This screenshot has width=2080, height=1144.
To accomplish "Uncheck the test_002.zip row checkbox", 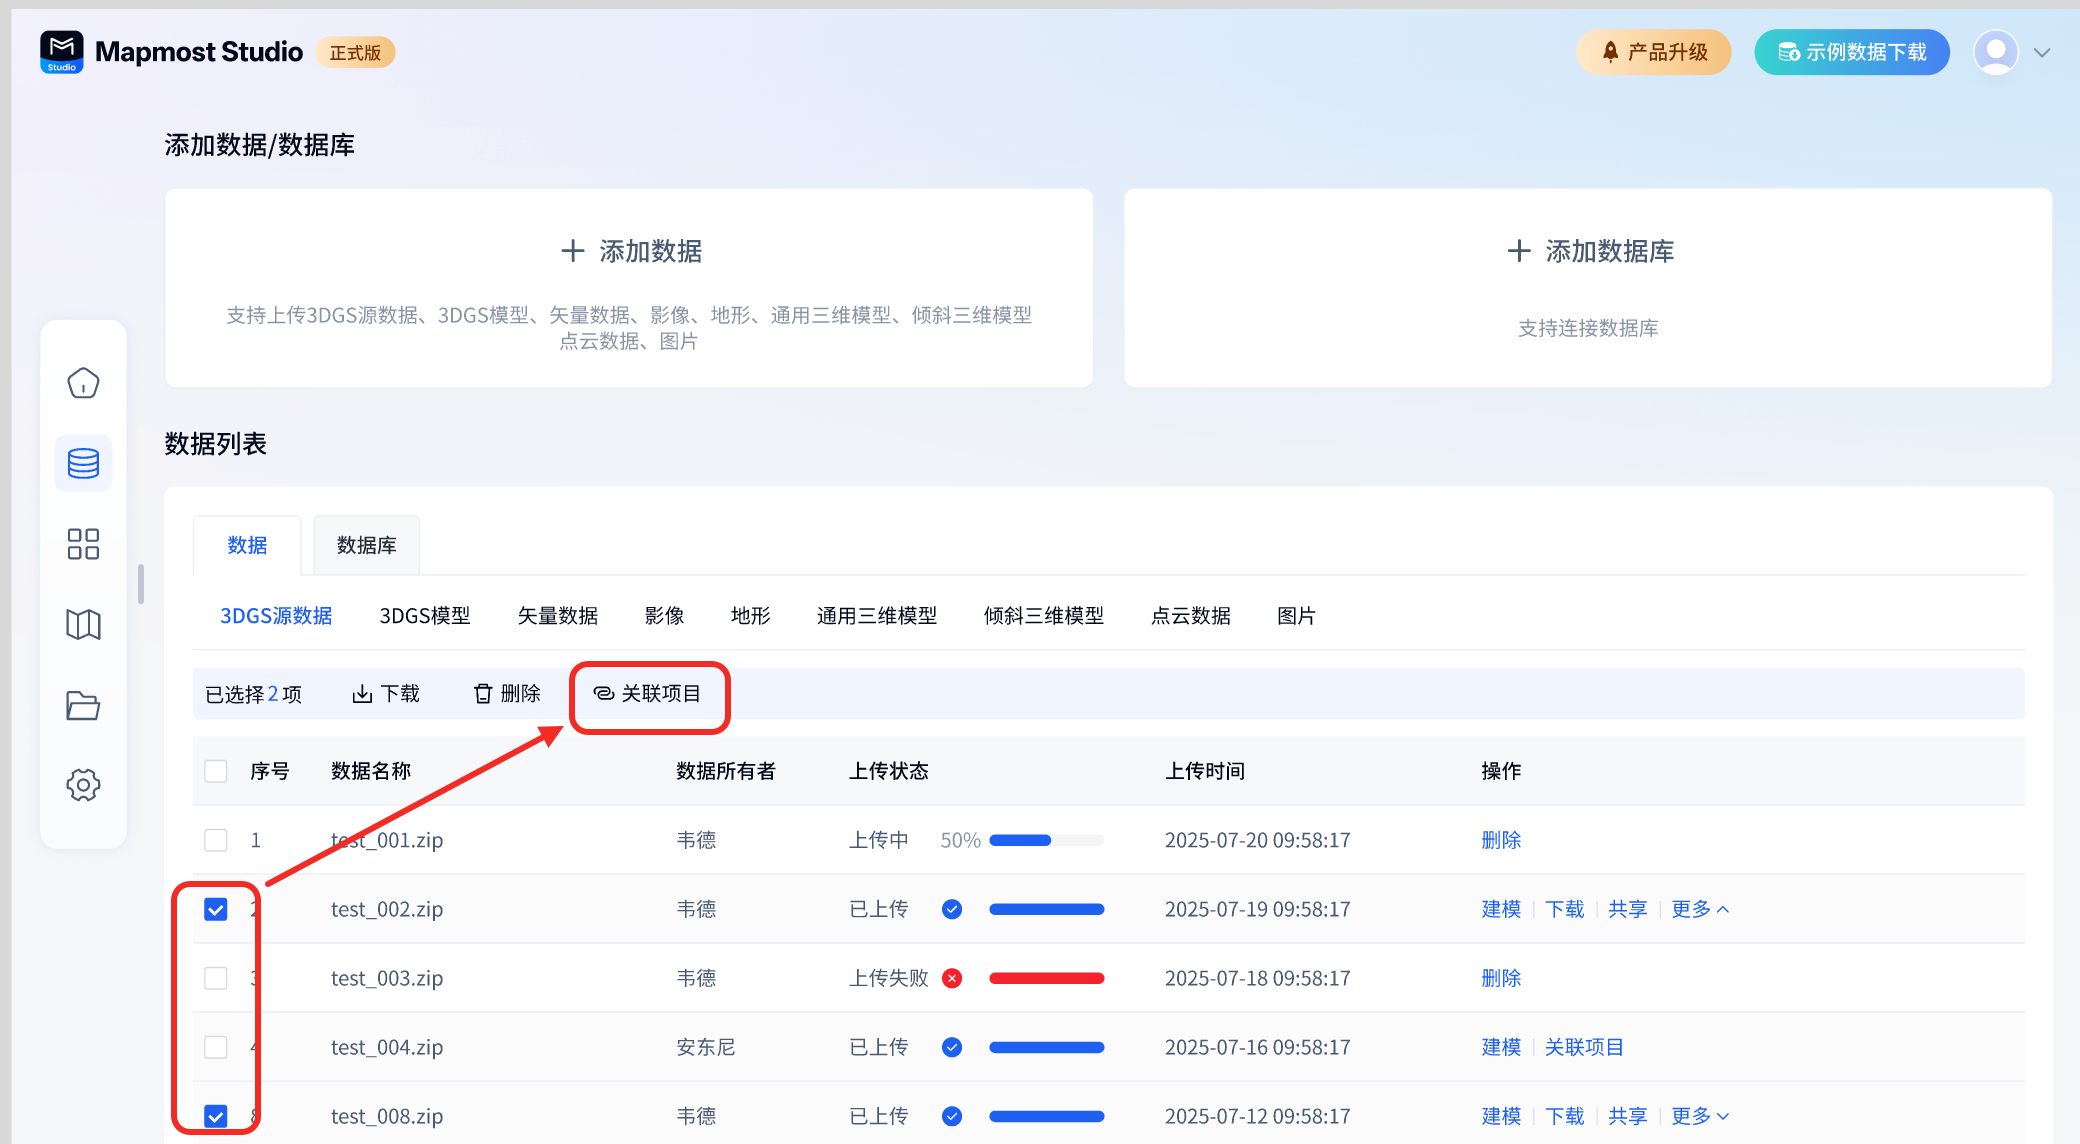I will (x=216, y=909).
